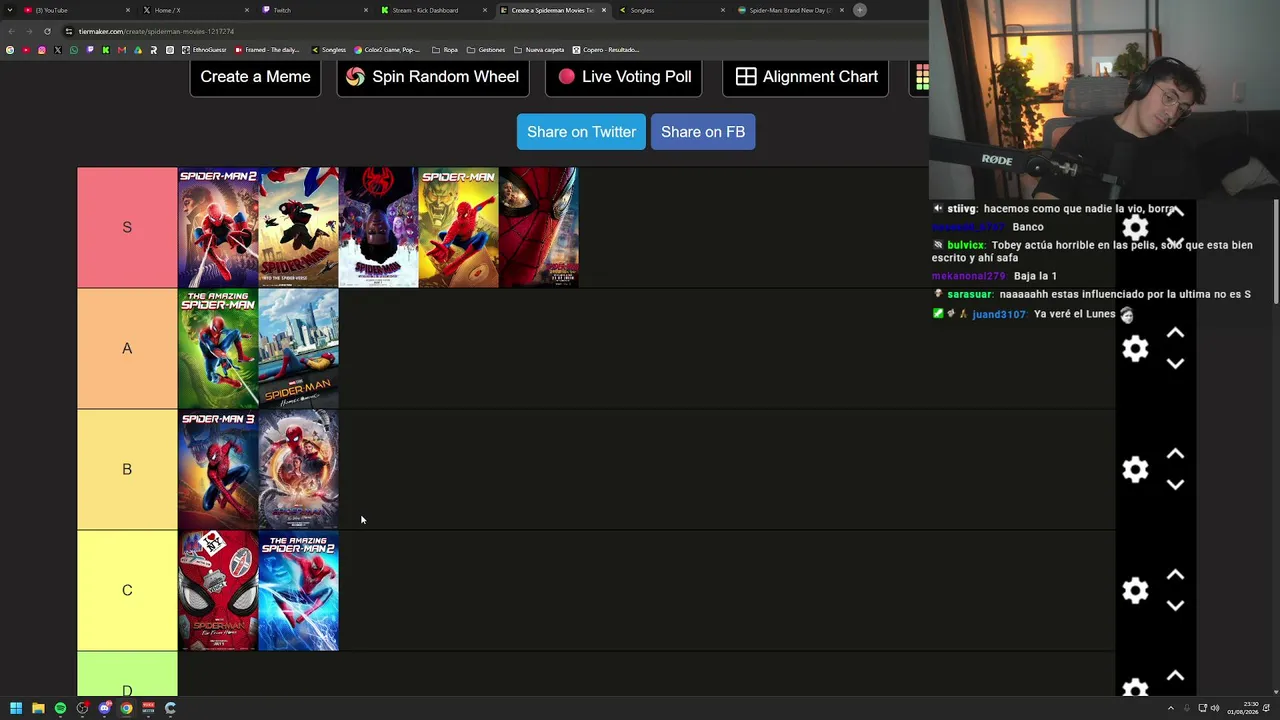The height and width of the screenshot is (720, 1280).
Task: Select the A tier label cell
Action: (127, 349)
